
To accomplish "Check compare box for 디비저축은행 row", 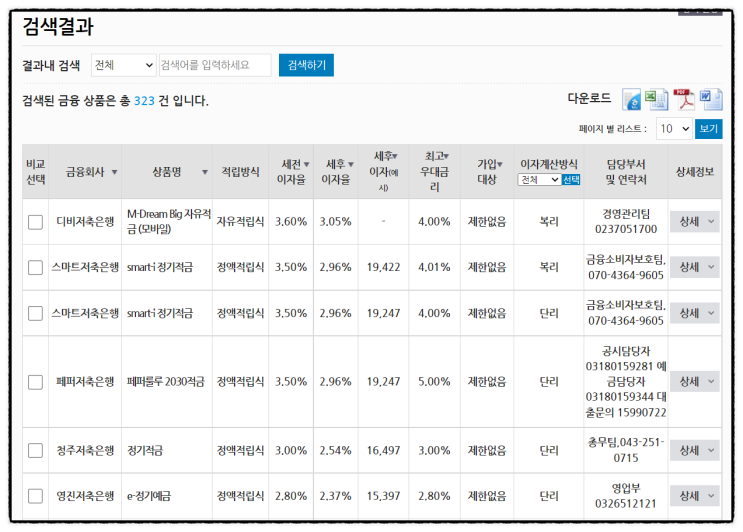I will pos(36,222).
